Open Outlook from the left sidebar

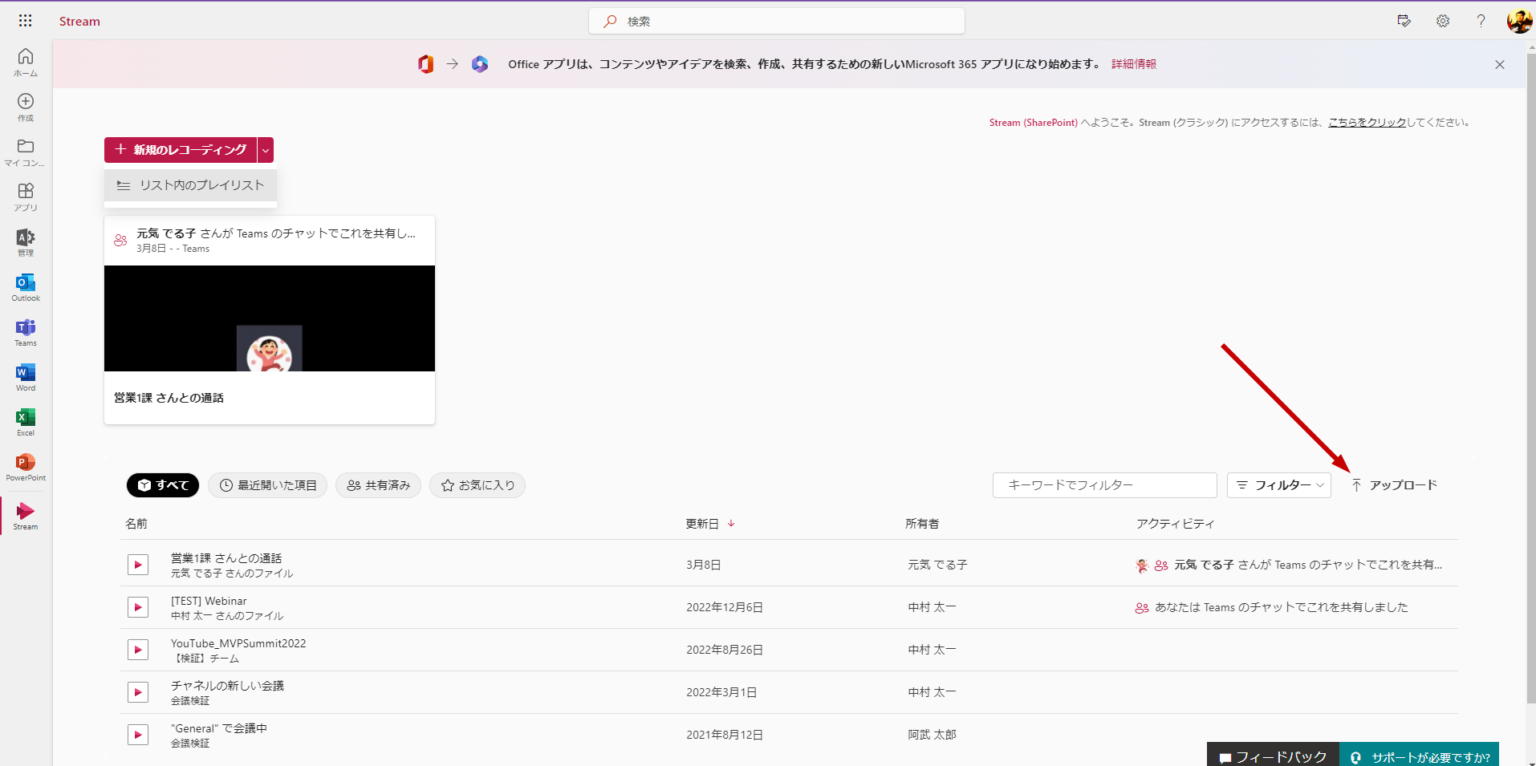click(x=26, y=286)
